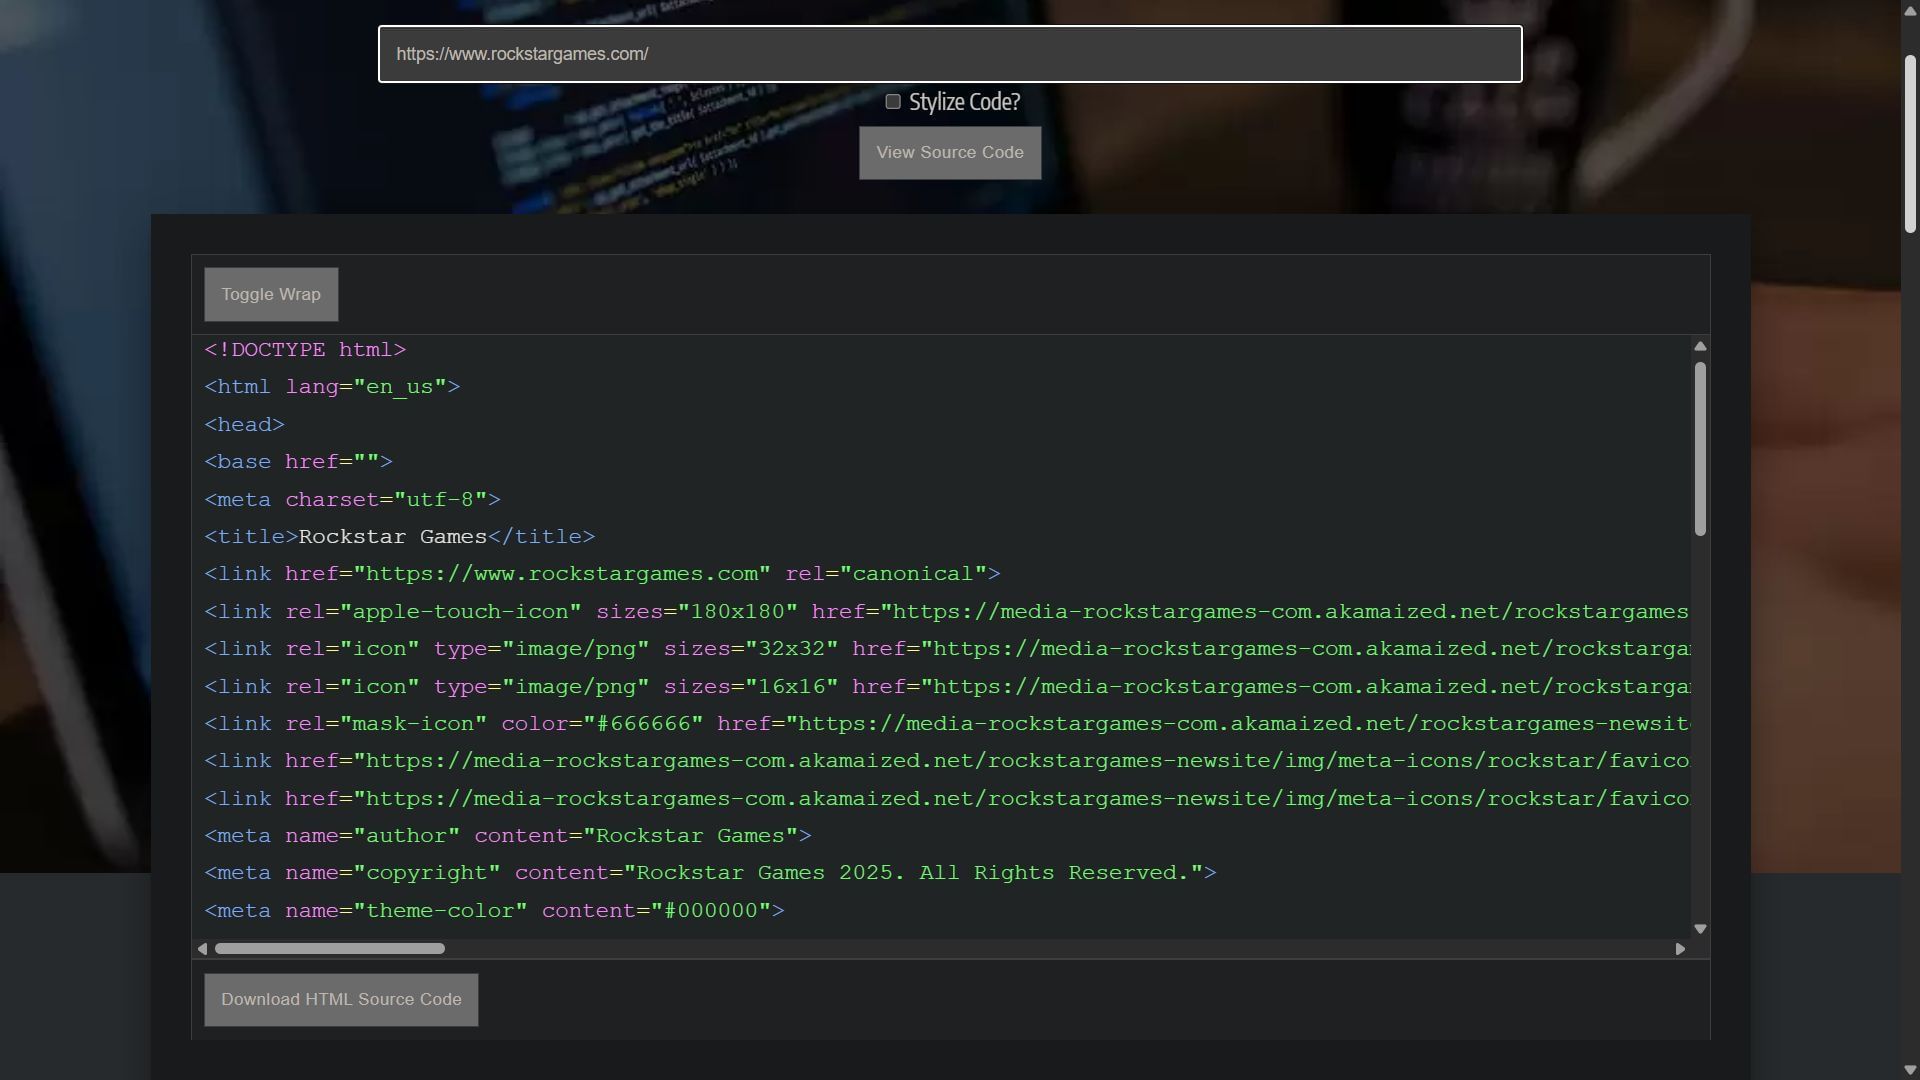Click the 'Stylize Code?' label text

coord(964,102)
